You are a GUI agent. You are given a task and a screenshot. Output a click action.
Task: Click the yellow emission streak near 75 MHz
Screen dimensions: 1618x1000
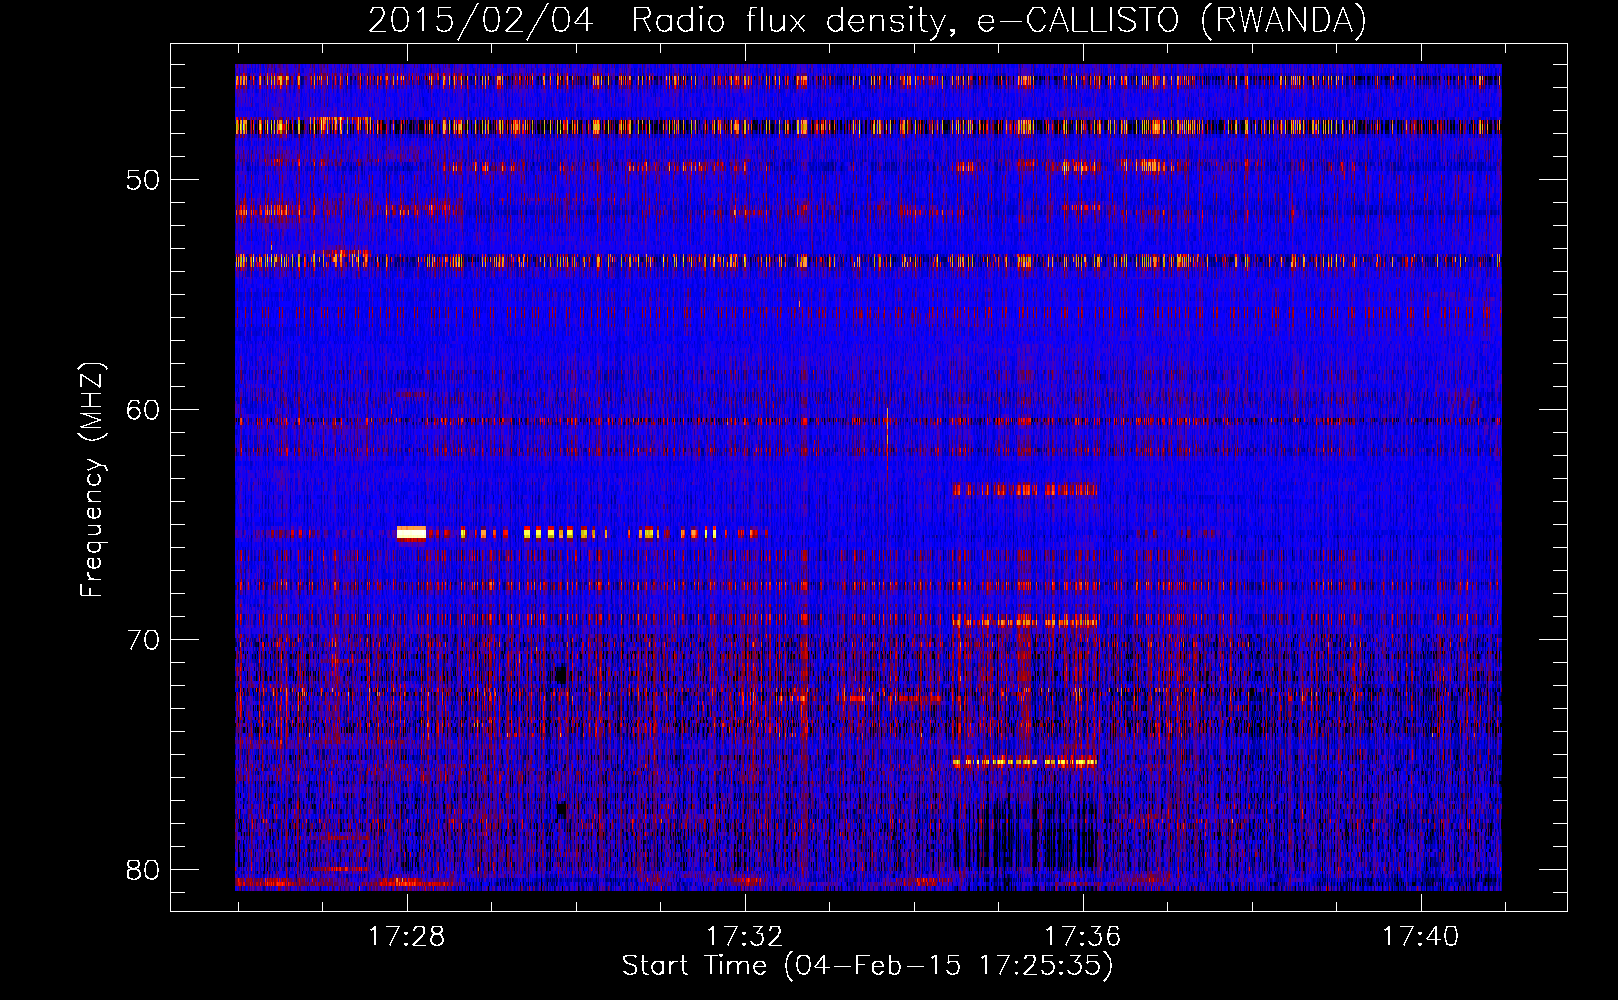pos(1025,763)
